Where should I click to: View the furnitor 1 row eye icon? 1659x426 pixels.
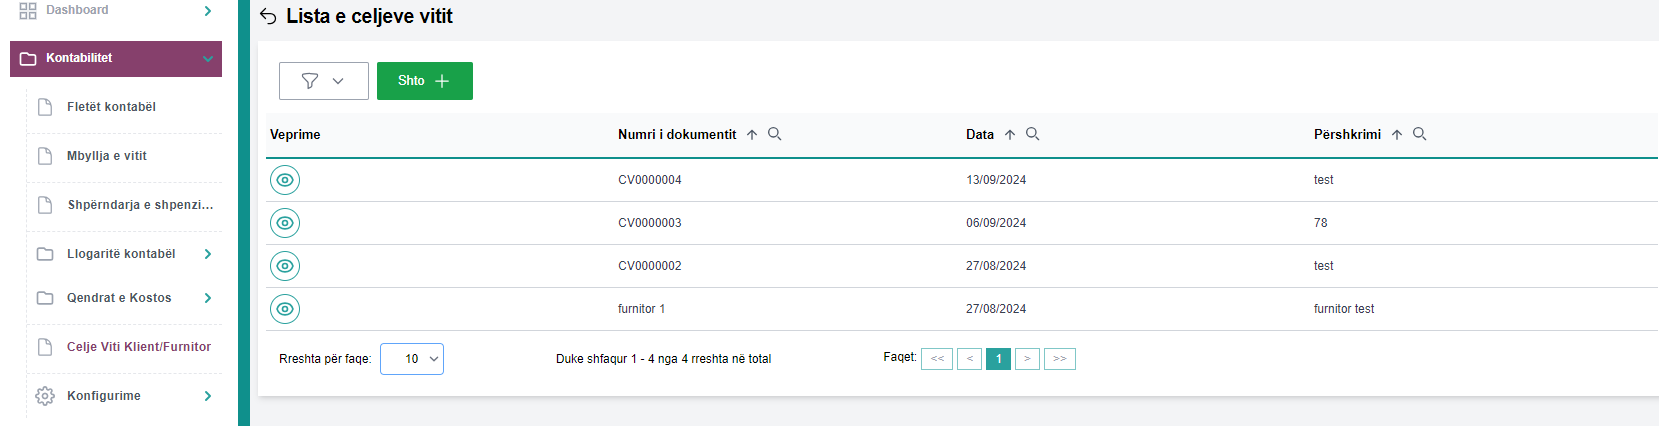point(285,309)
